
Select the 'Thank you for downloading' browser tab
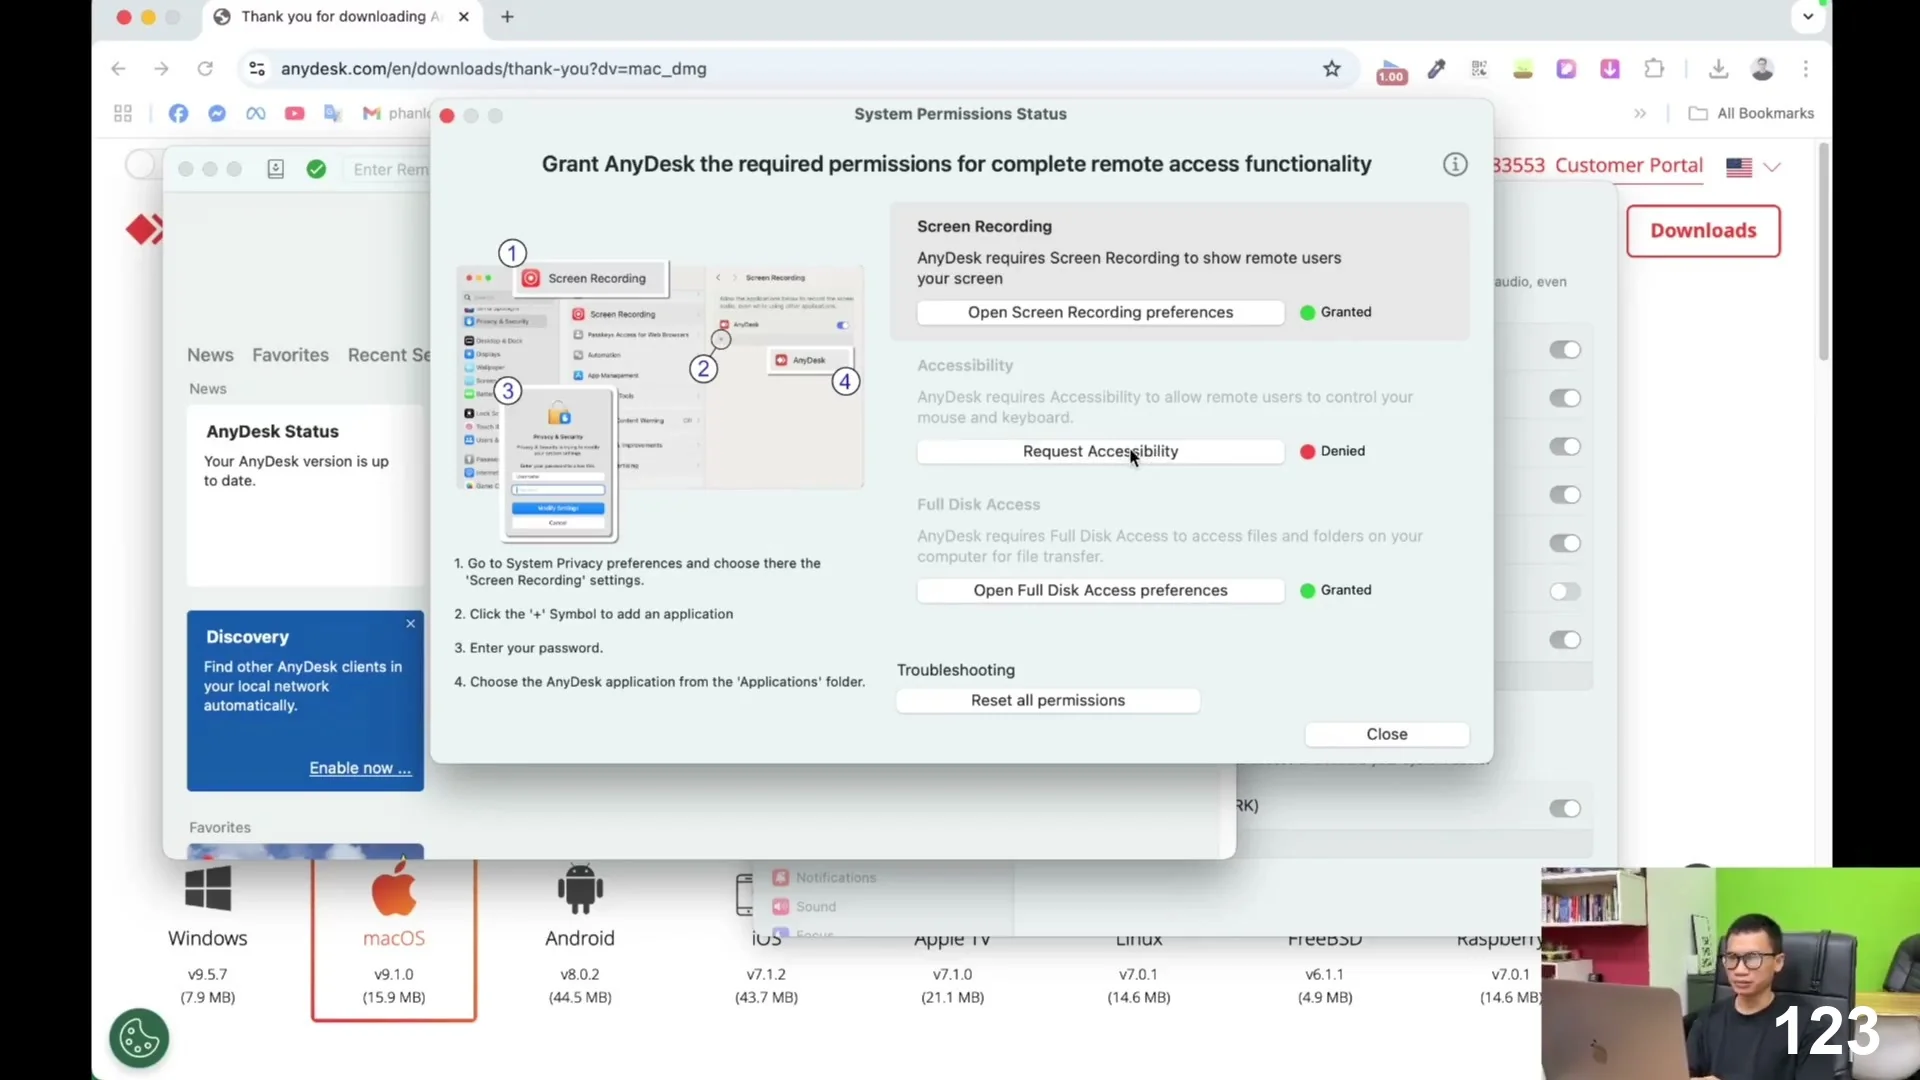[x=341, y=17]
